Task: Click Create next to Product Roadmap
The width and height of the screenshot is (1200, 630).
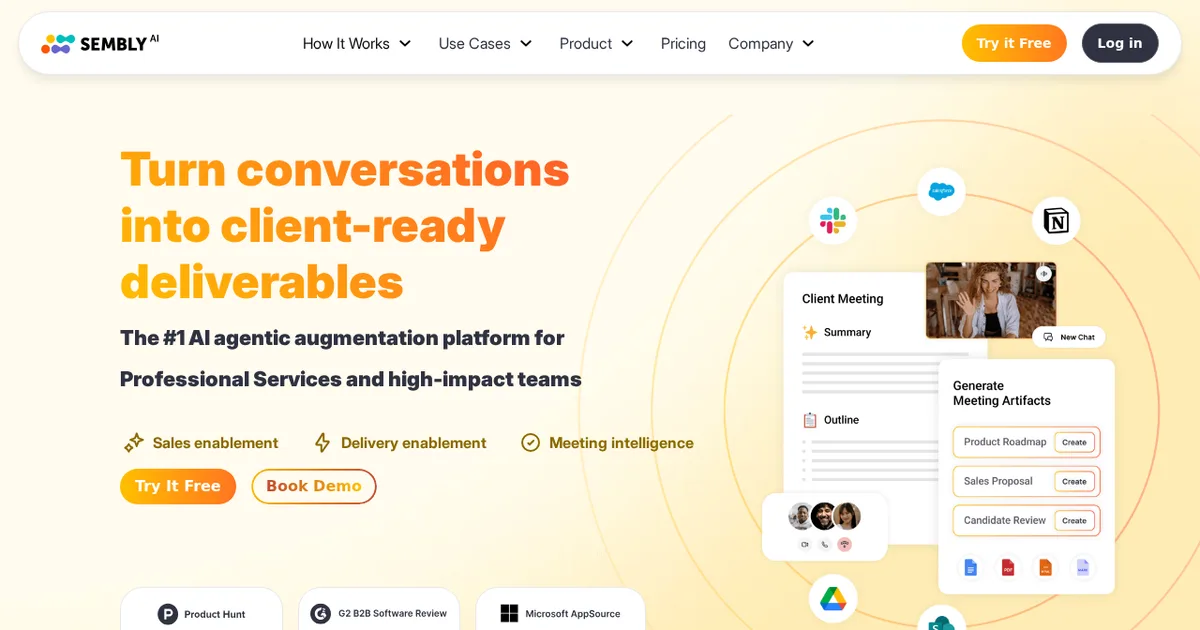Action: tap(1074, 442)
